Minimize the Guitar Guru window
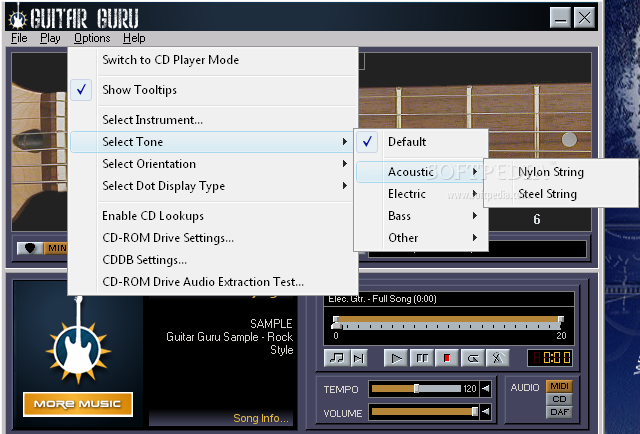The width and height of the screenshot is (640, 434). [x=560, y=18]
